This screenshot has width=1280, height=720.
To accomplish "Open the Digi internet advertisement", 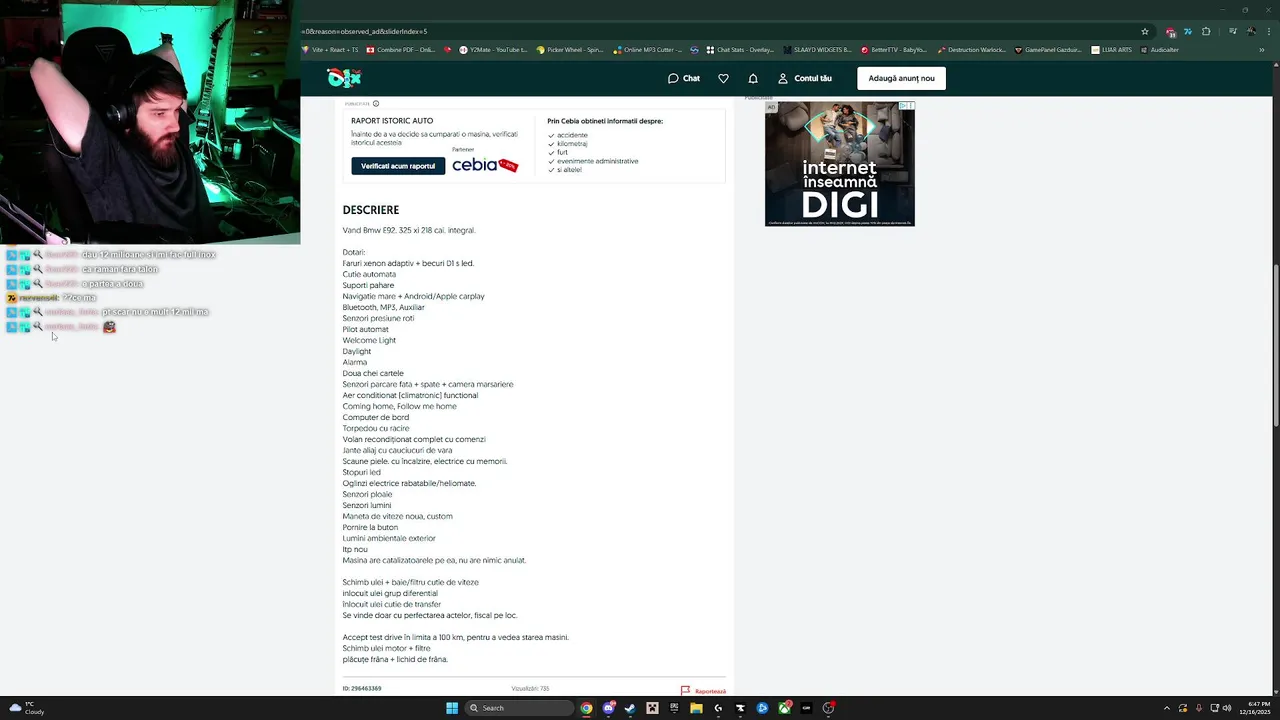I will (839, 164).
